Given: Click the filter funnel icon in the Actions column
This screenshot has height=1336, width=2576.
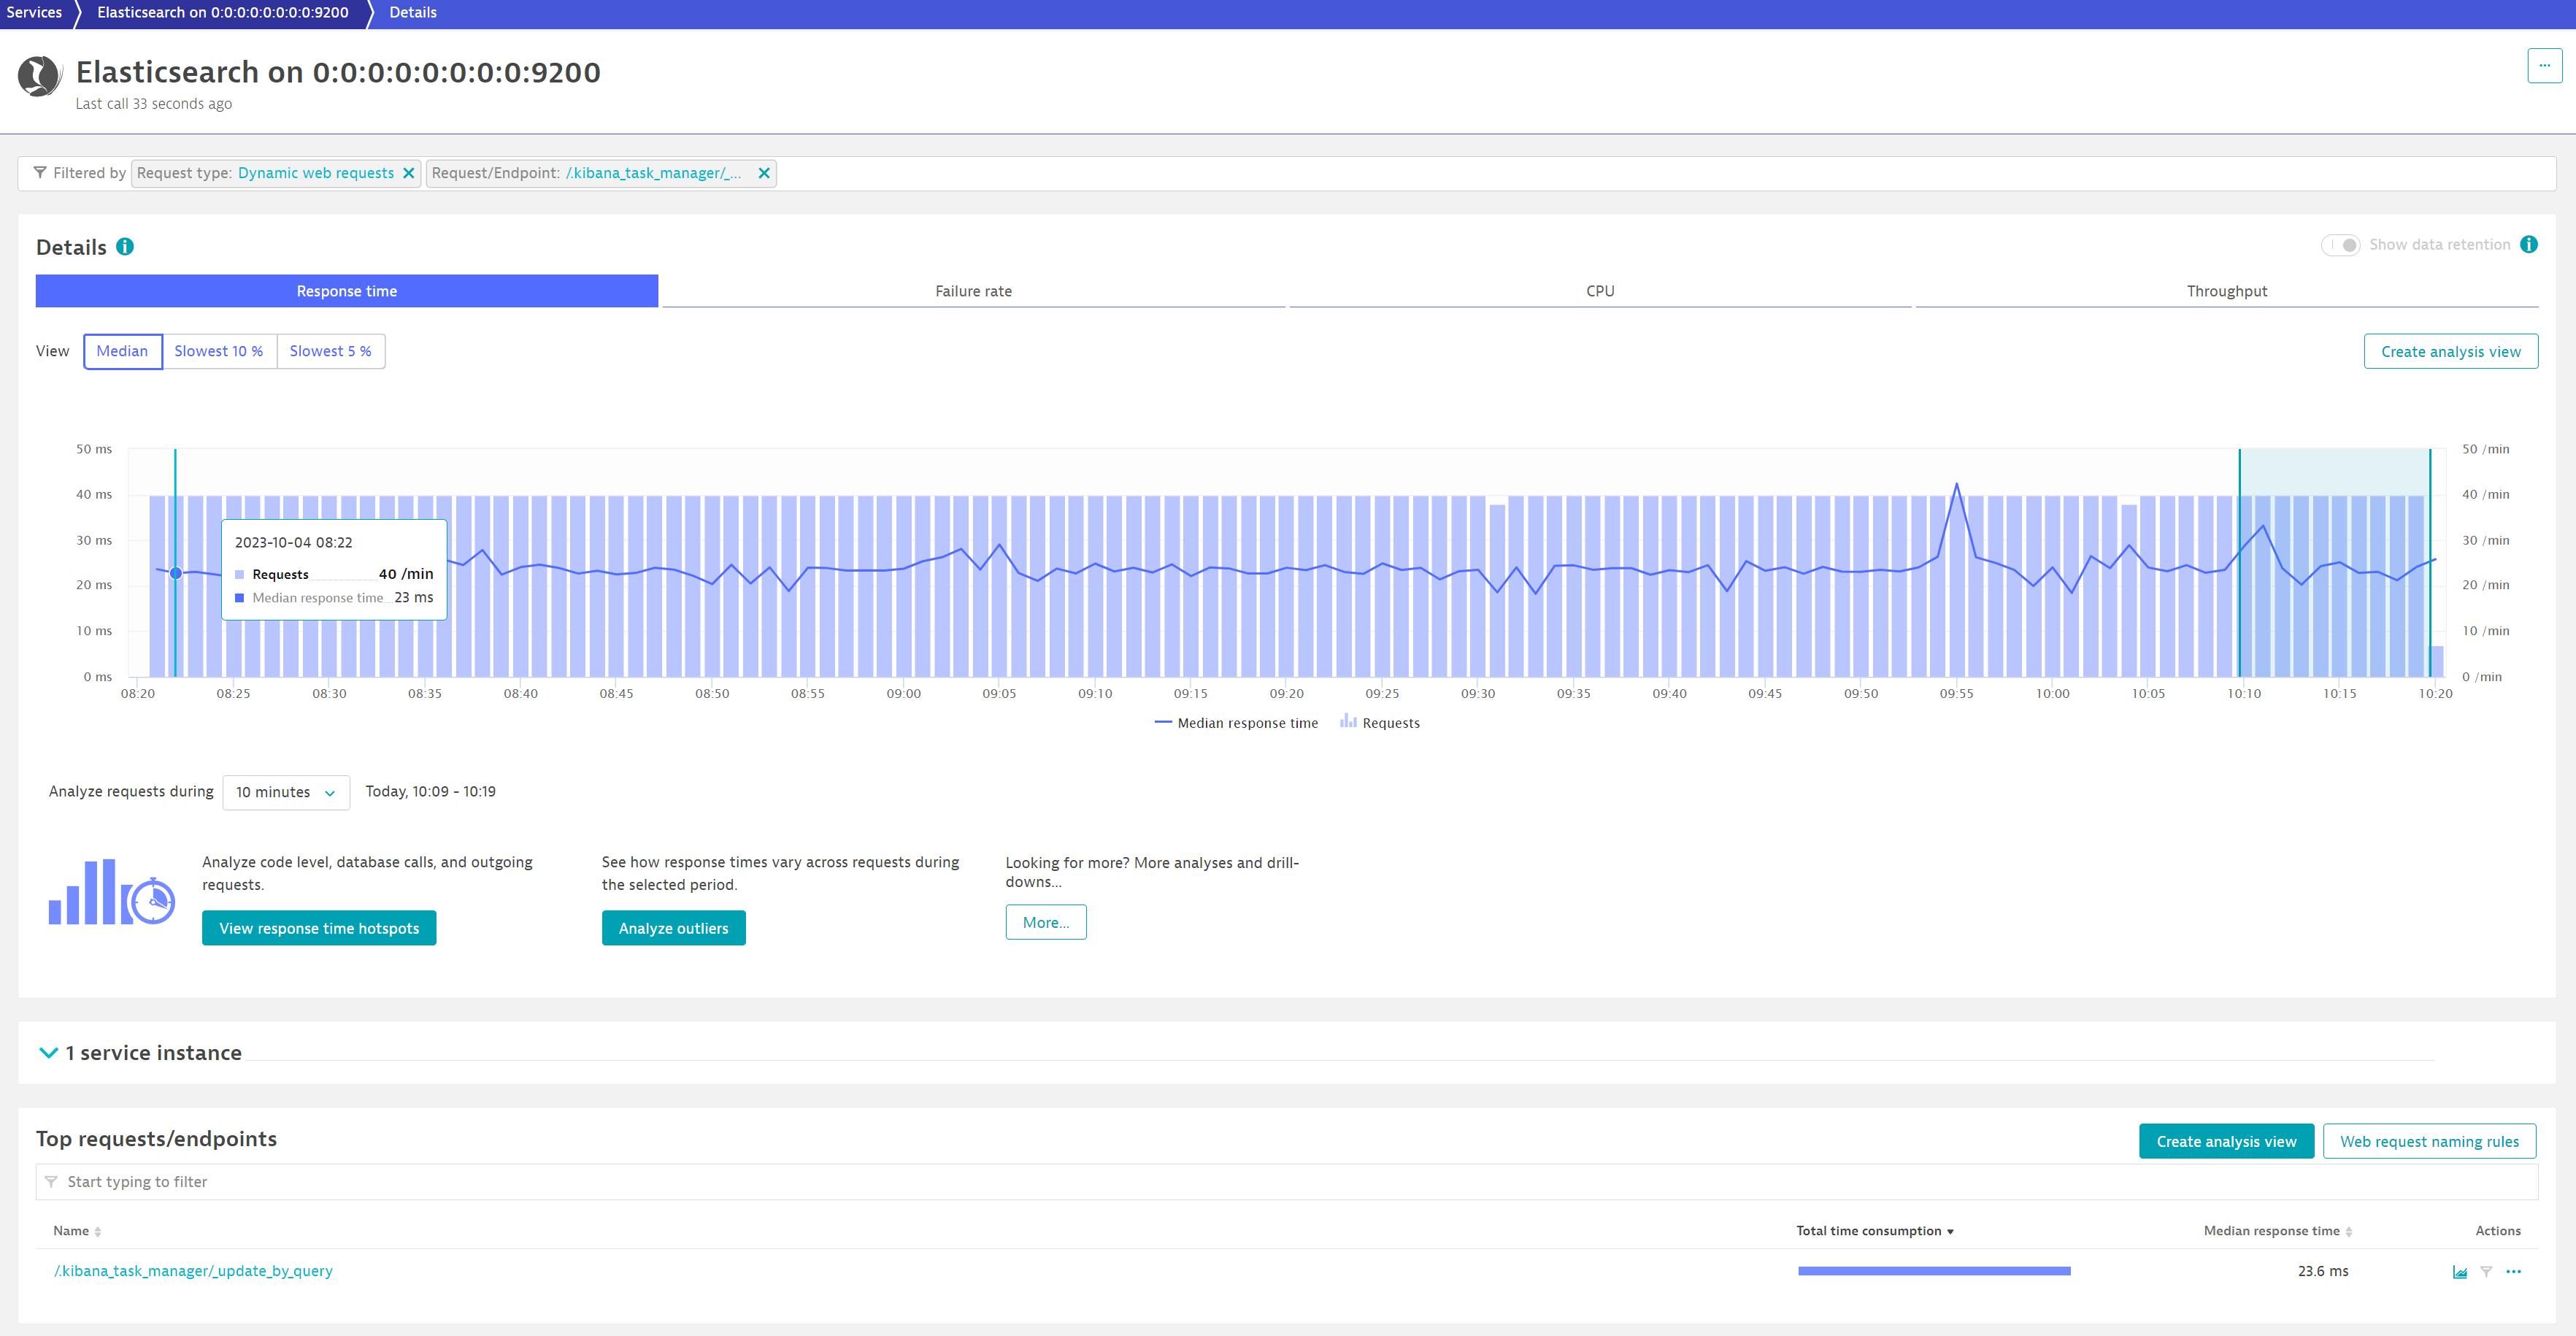Looking at the screenshot, I should coord(2486,1272).
